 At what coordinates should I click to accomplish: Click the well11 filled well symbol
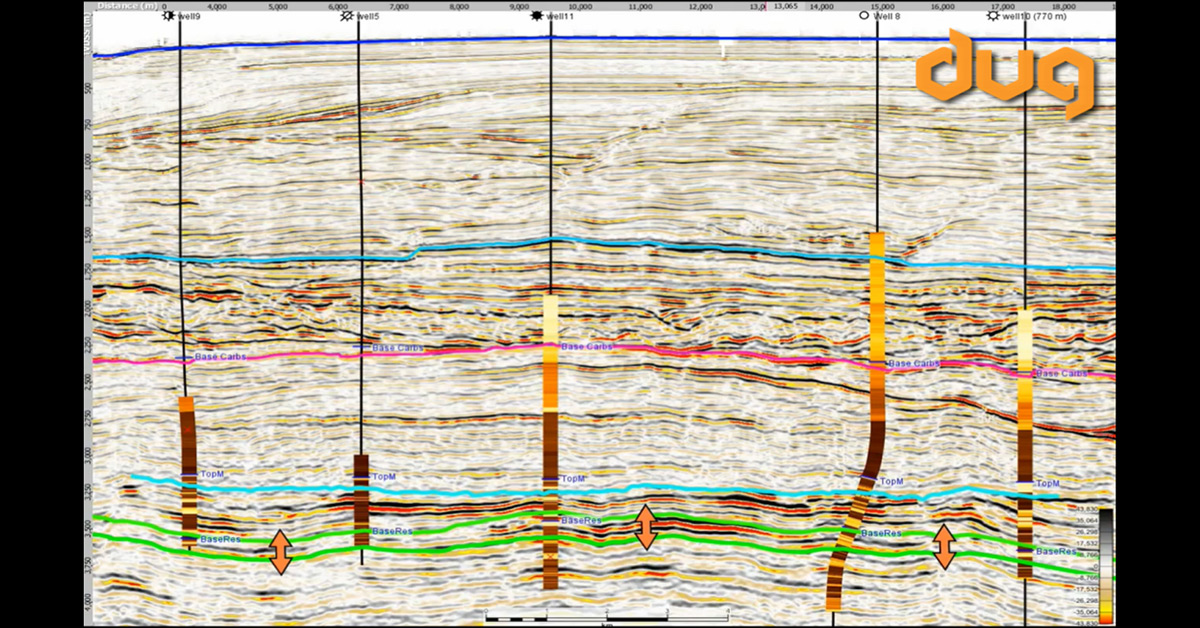[537, 16]
